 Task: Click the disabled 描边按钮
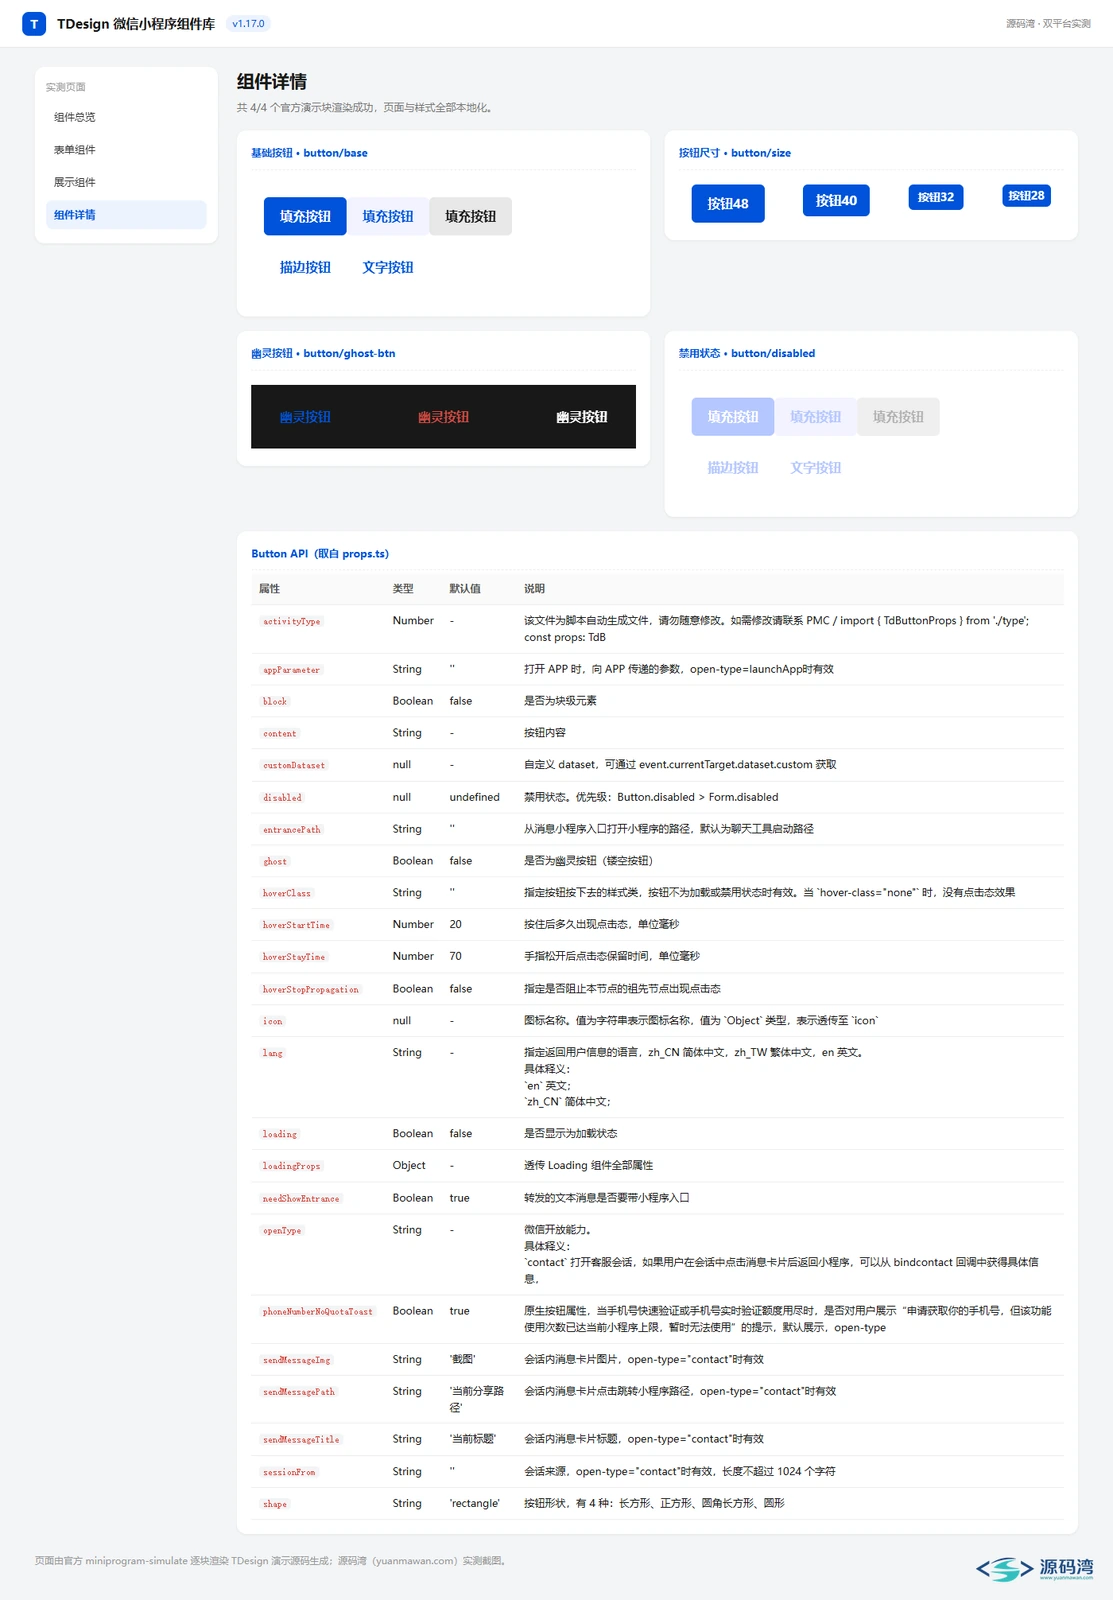coord(733,467)
